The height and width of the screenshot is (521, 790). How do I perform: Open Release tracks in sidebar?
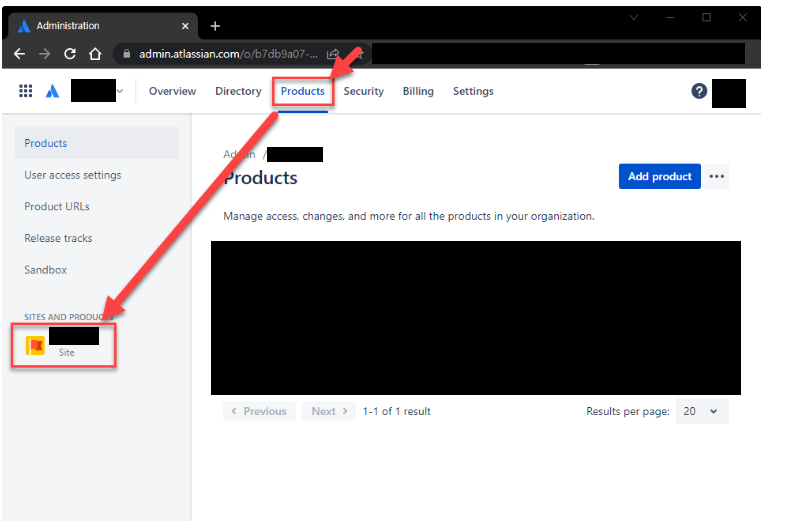tap(58, 238)
